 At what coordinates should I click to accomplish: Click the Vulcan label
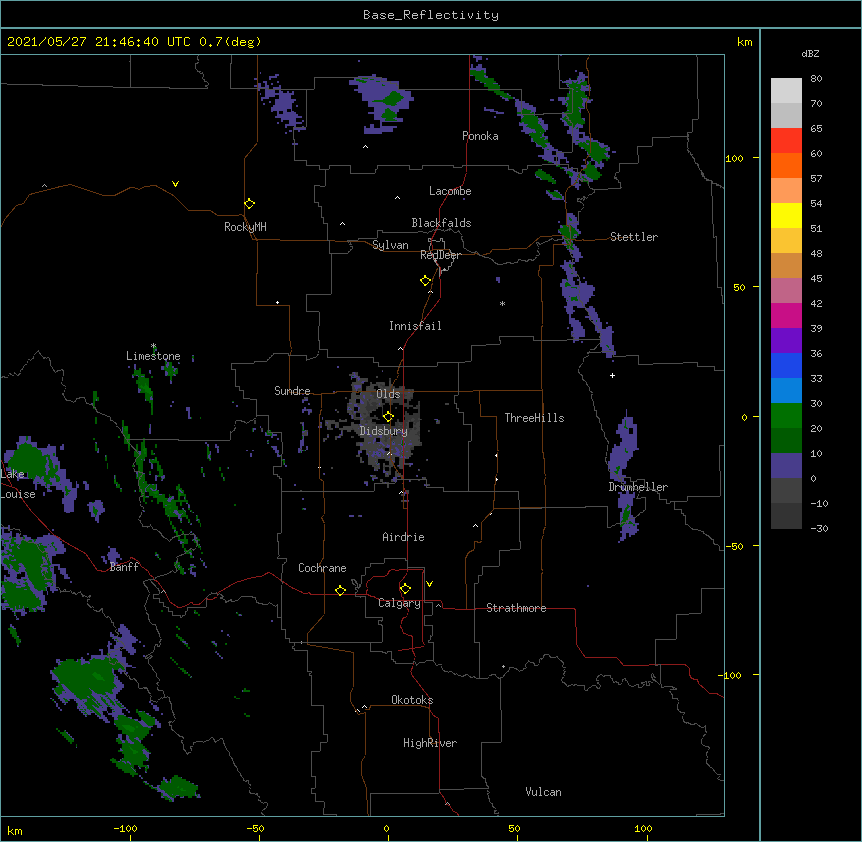pyautogui.click(x=543, y=792)
